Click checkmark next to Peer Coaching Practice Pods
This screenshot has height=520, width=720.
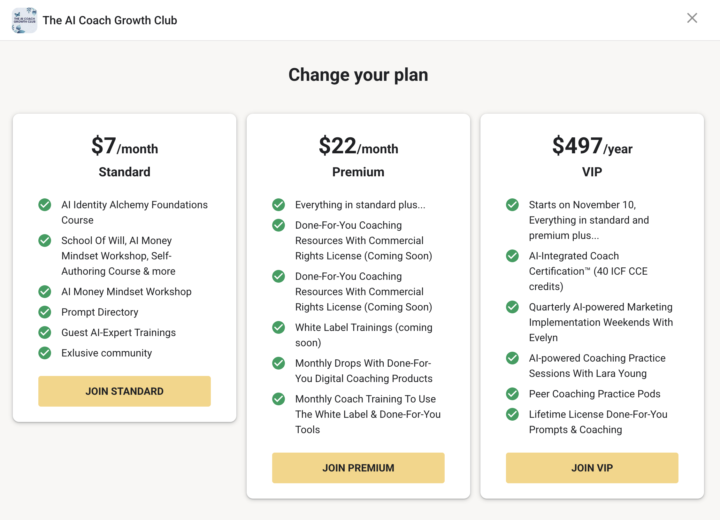tap(513, 394)
